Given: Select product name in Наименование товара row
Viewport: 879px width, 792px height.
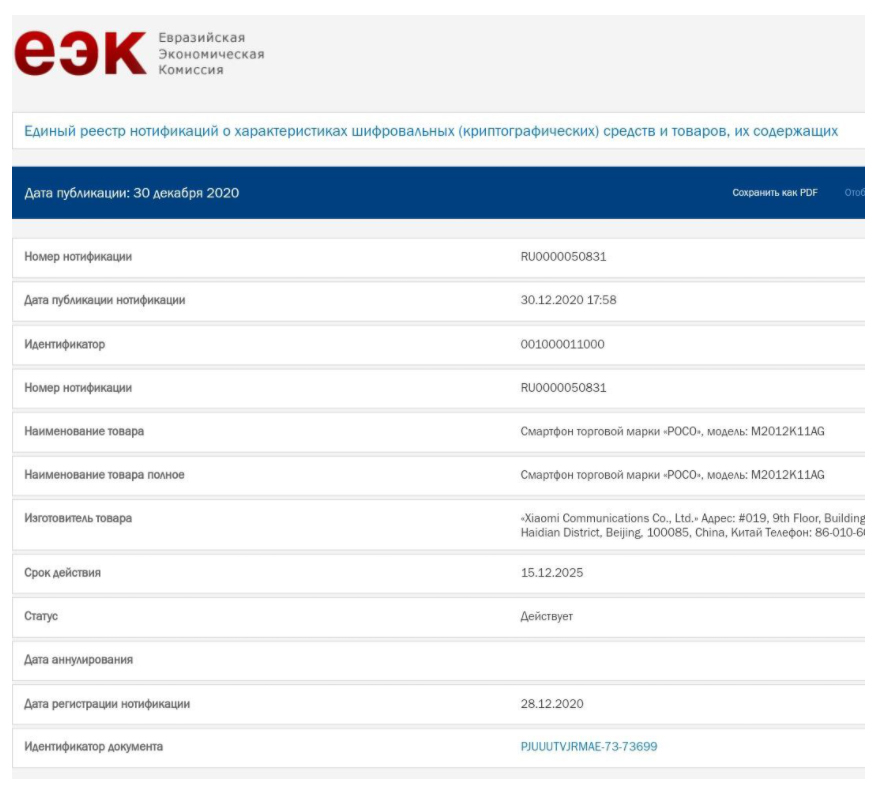Looking at the screenshot, I should pyautogui.click(x=673, y=431).
